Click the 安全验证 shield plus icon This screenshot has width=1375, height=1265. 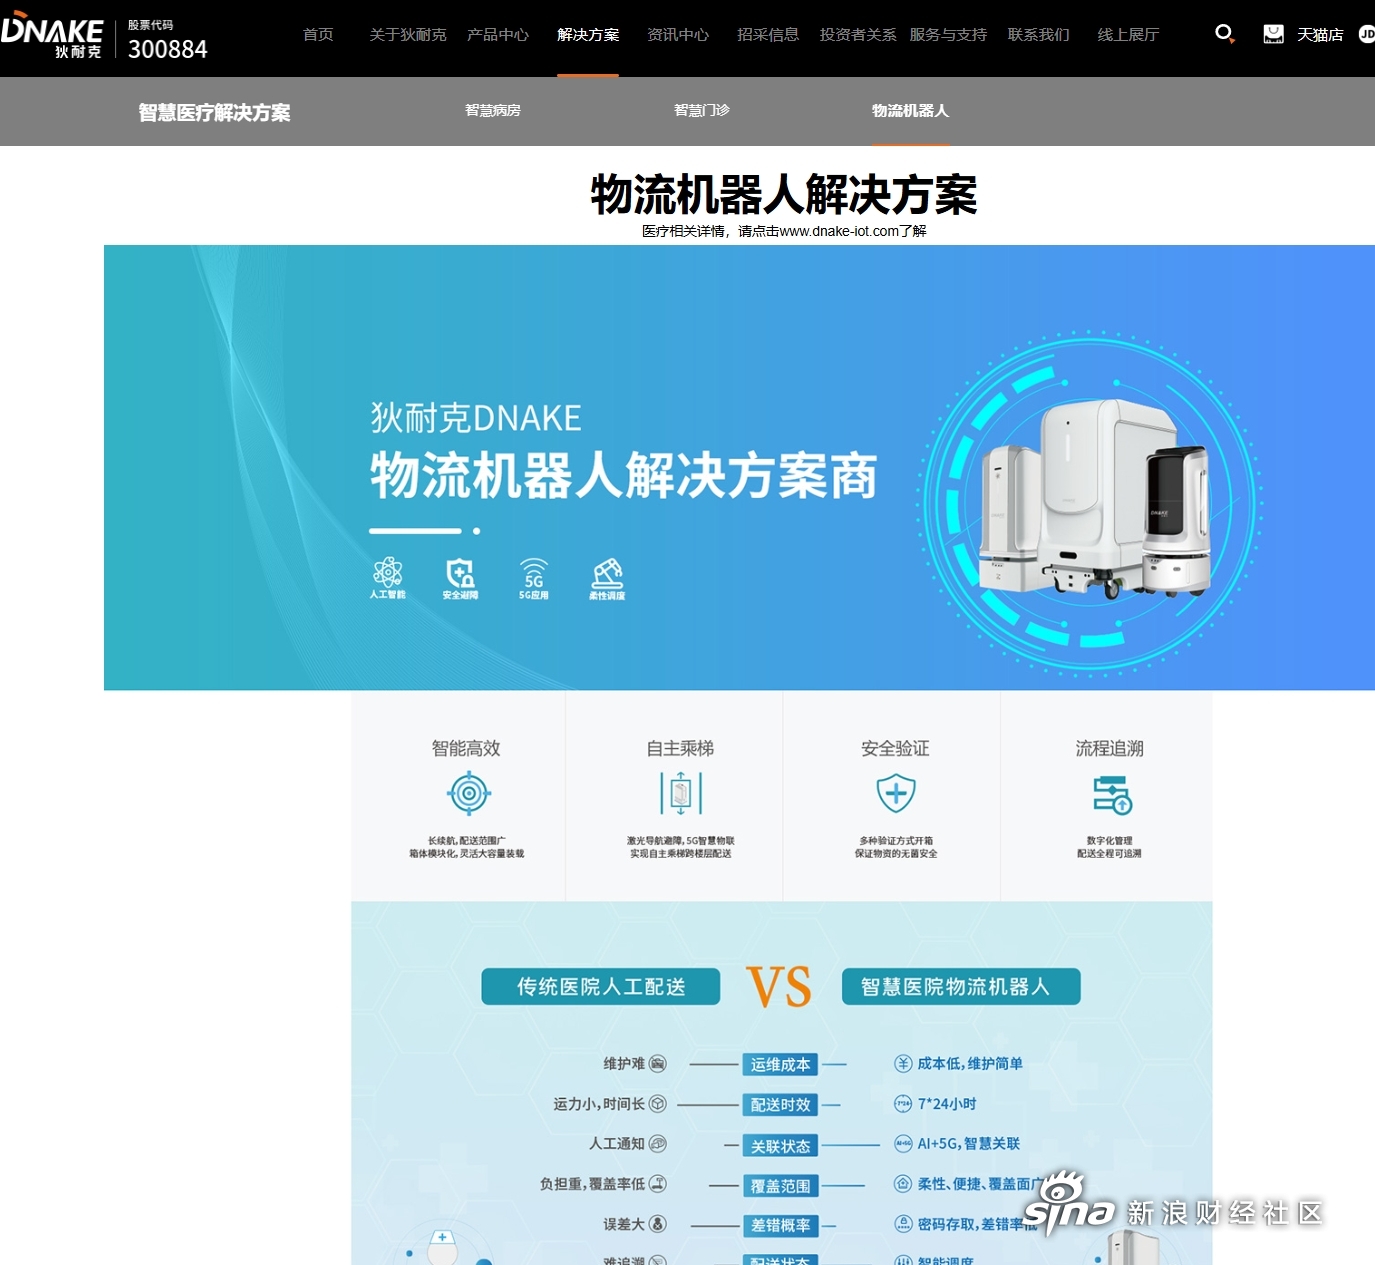896,794
